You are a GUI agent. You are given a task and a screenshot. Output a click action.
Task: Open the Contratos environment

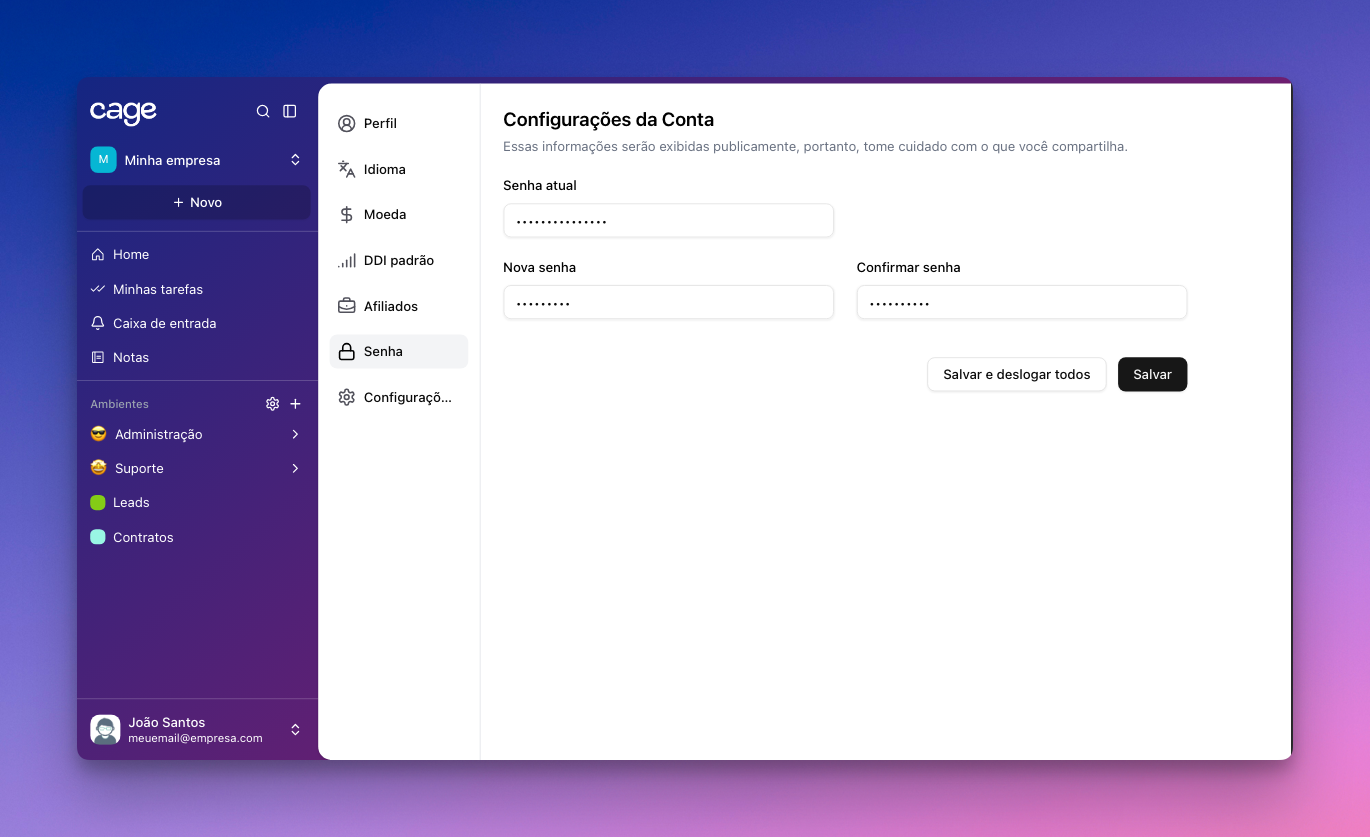point(143,537)
